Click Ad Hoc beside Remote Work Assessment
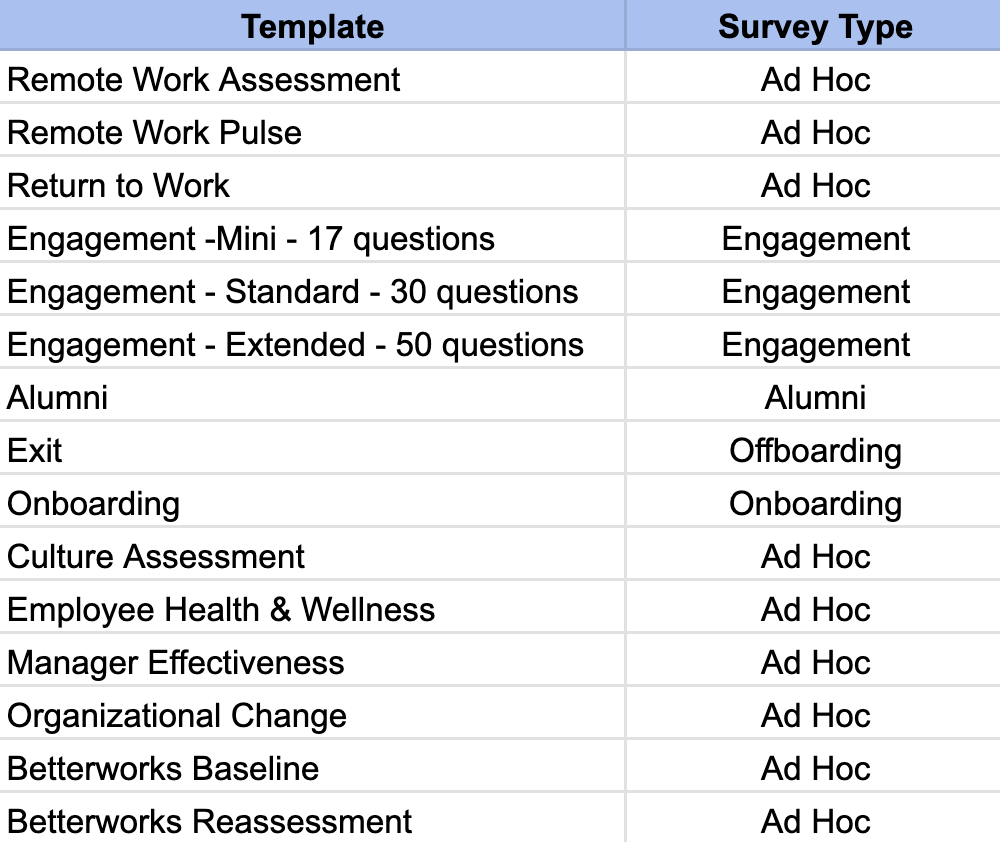 [814, 78]
